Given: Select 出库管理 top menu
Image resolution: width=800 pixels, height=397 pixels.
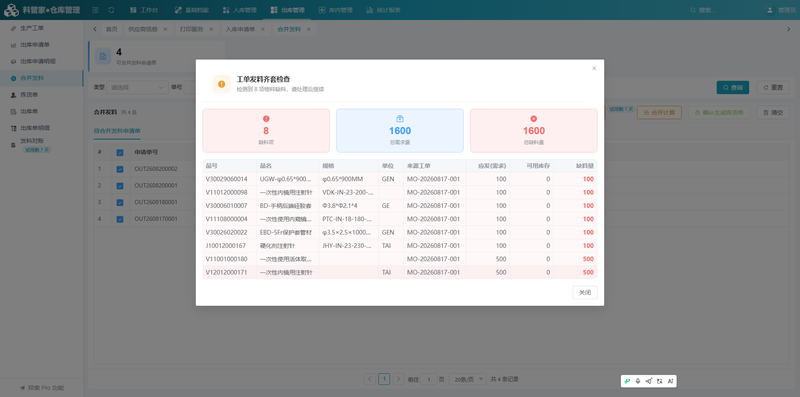Looking at the screenshot, I should point(287,10).
